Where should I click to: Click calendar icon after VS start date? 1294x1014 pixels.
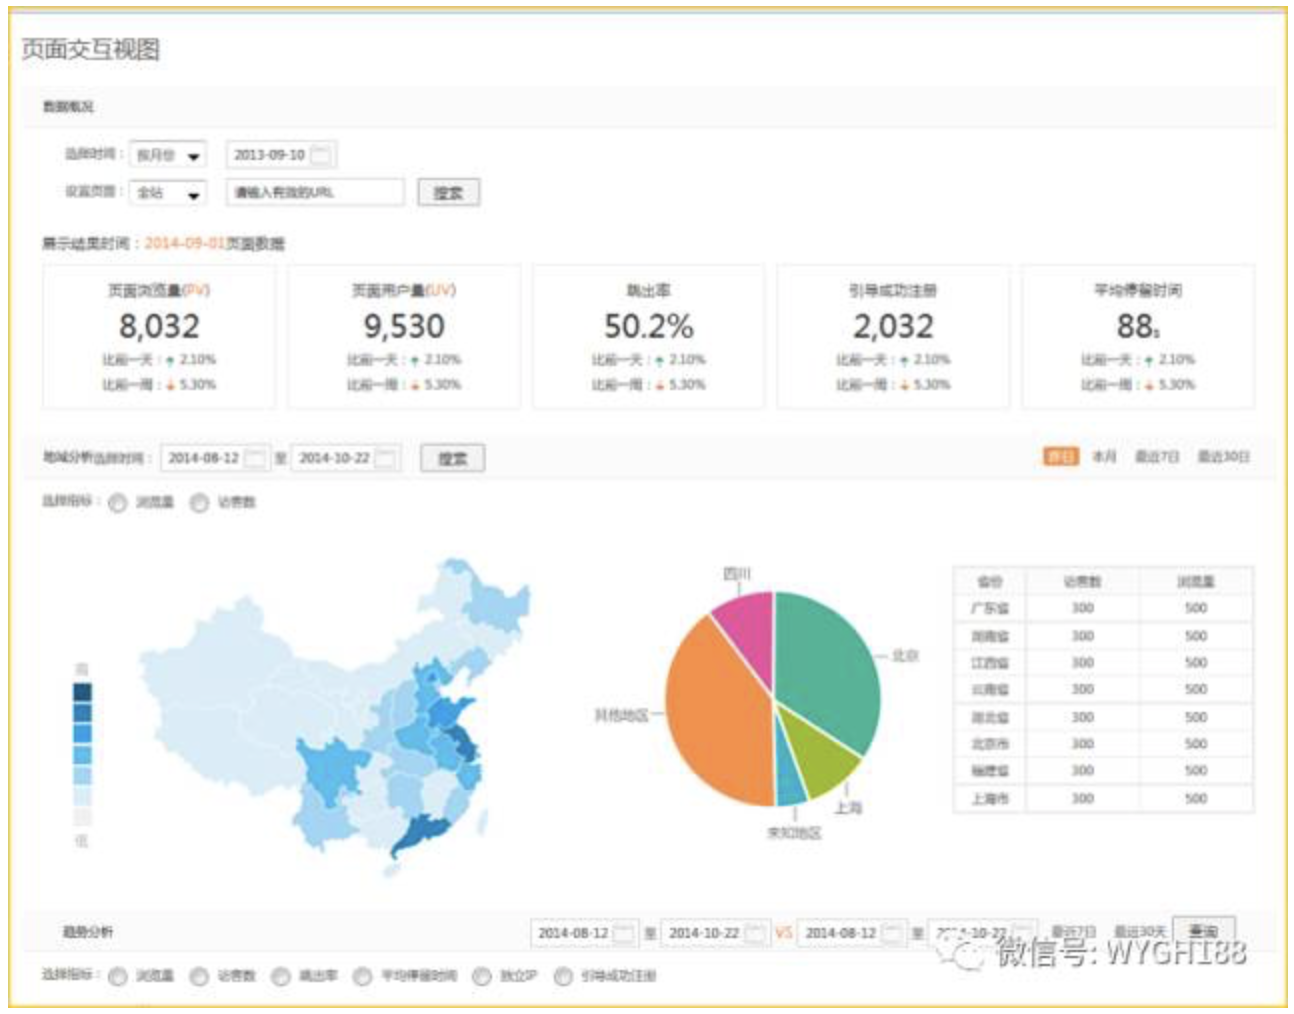[x=892, y=933]
